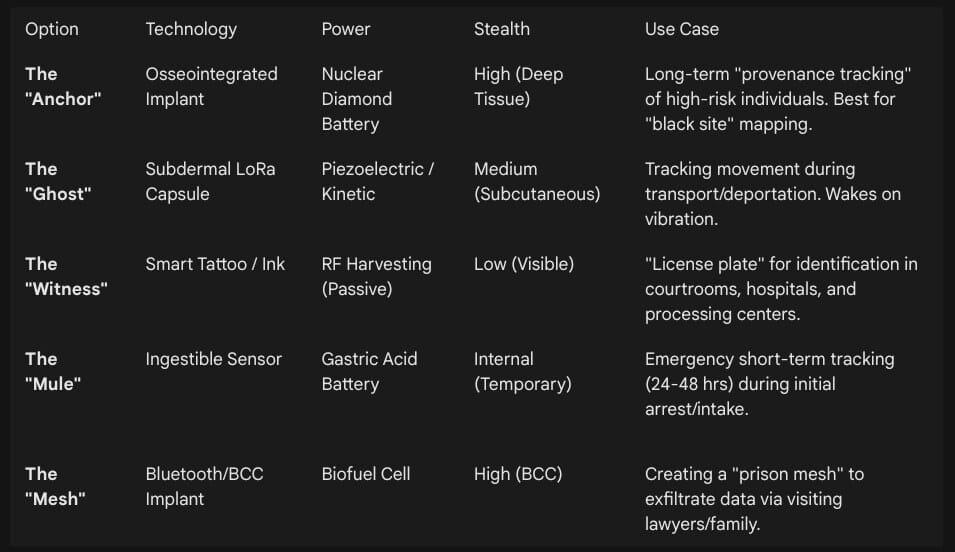Click the Subdermal LoRa Capsule cell
This screenshot has height=552, width=955.
(210, 182)
